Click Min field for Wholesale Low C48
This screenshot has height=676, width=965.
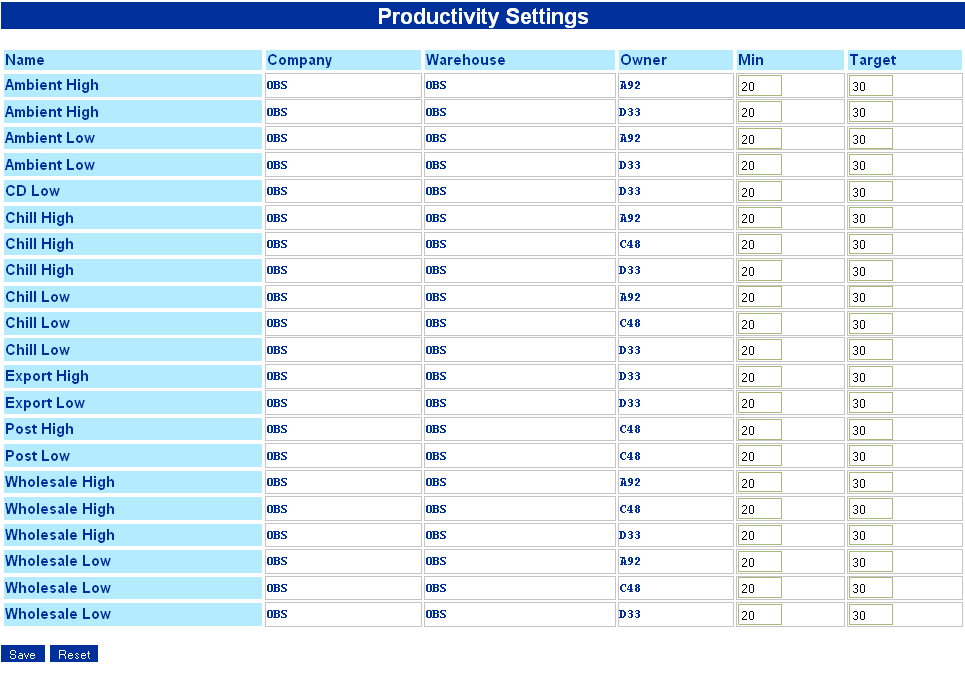759,589
